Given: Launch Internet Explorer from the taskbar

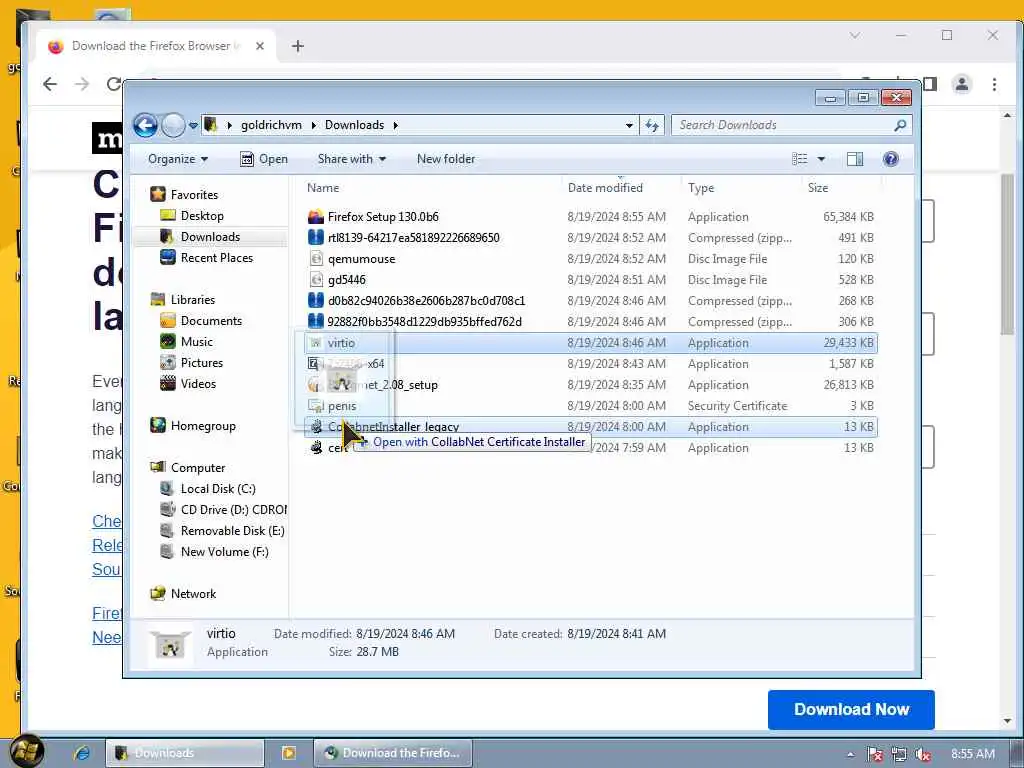Looking at the screenshot, I should click(x=81, y=753).
